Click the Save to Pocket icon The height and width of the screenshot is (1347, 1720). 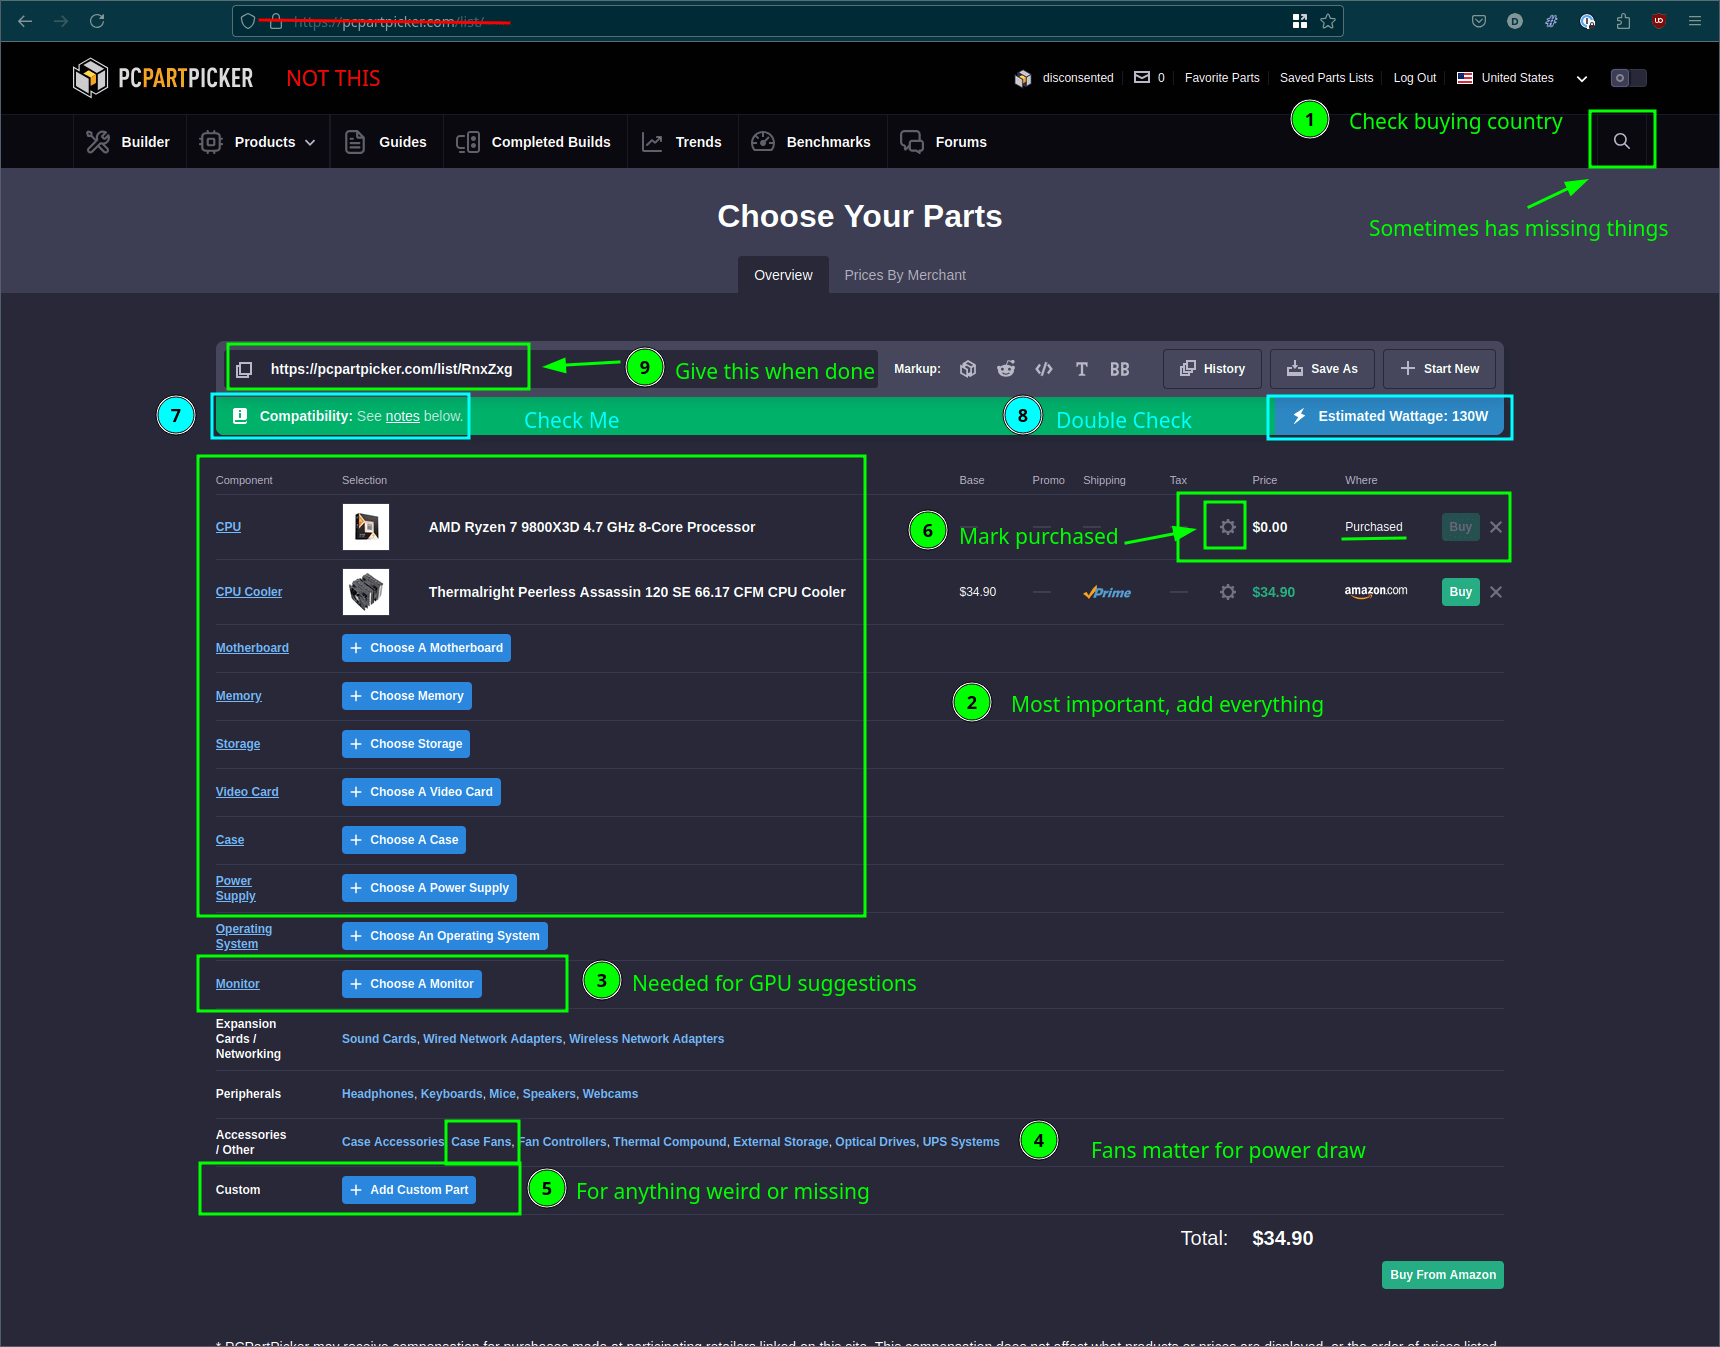[x=1479, y=21]
